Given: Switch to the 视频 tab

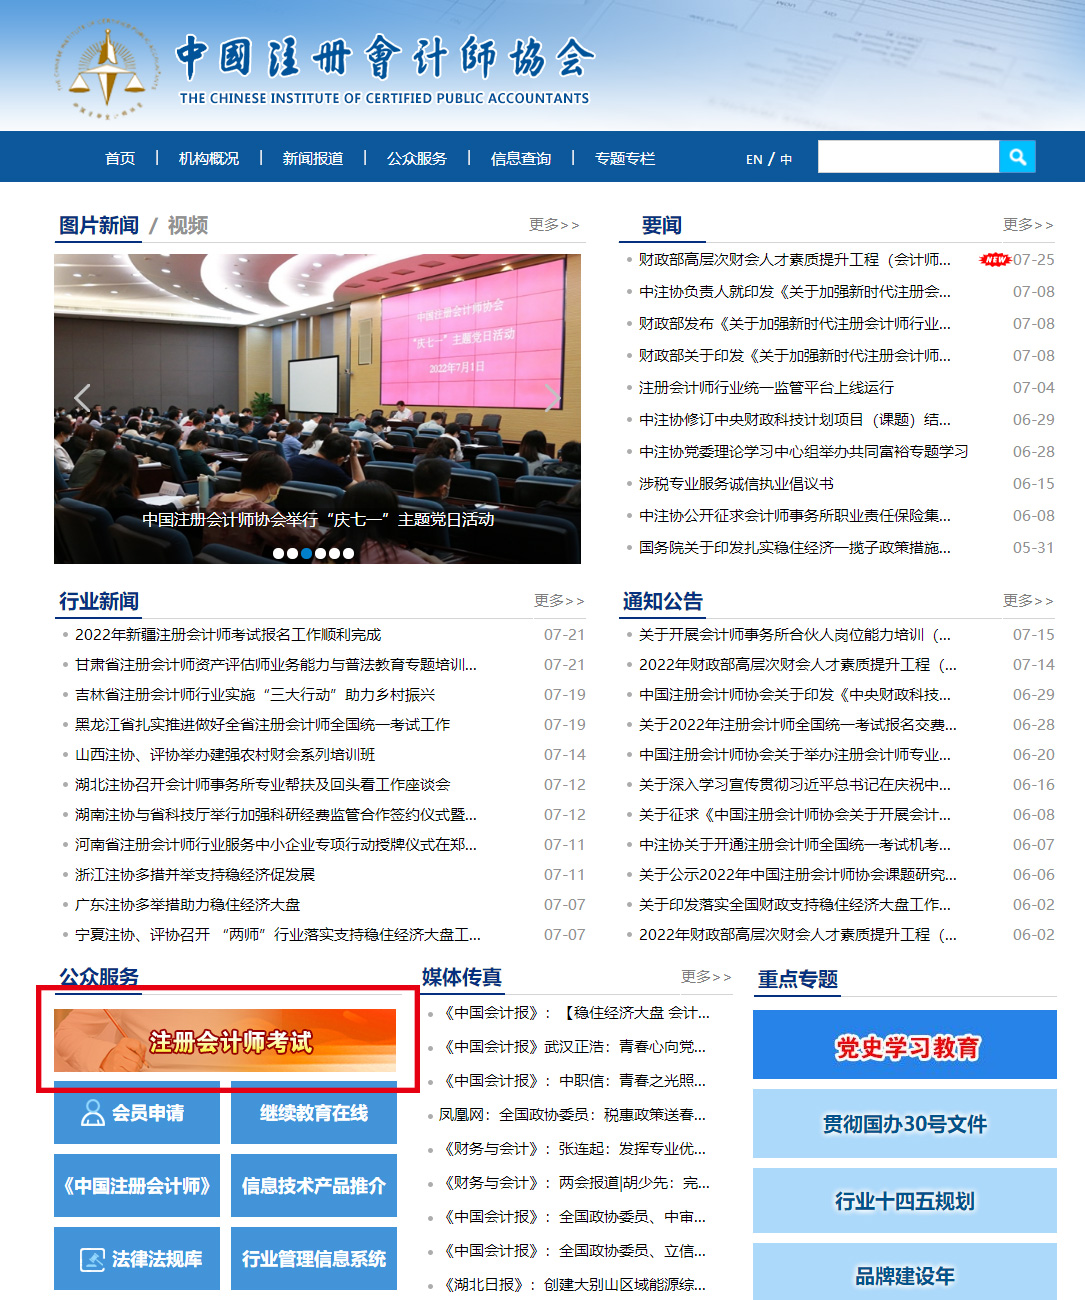Looking at the screenshot, I should pos(190,225).
